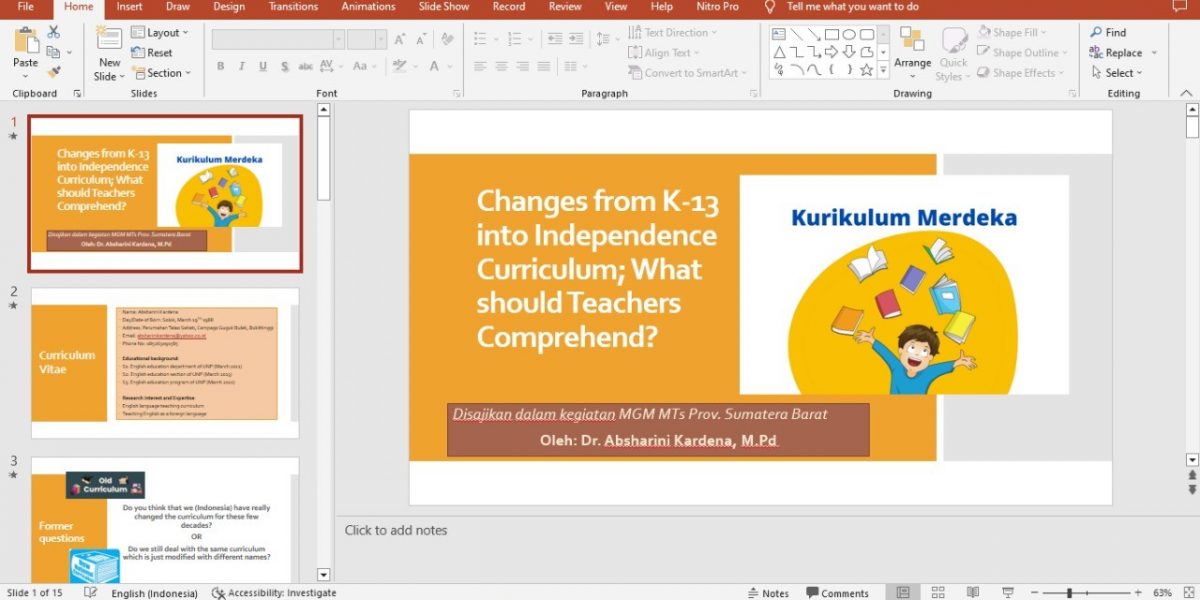Click the zoom slider handle
1200x600 pixels.
click(x=1069, y=593)
